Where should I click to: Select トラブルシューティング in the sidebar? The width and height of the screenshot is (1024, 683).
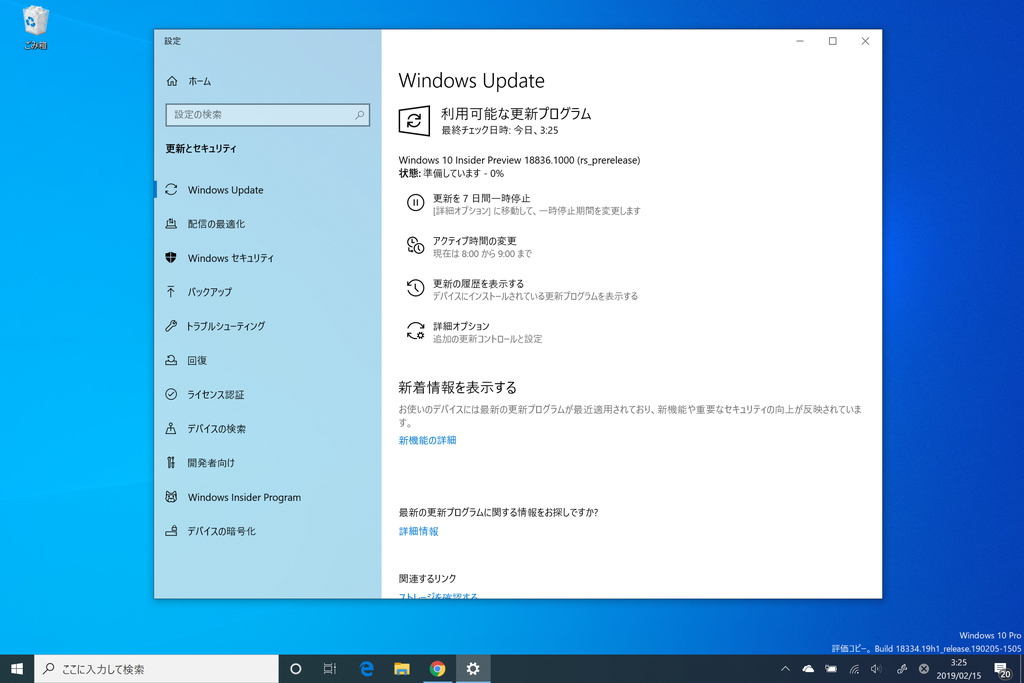pyautogui.click(x=232, y=326)
